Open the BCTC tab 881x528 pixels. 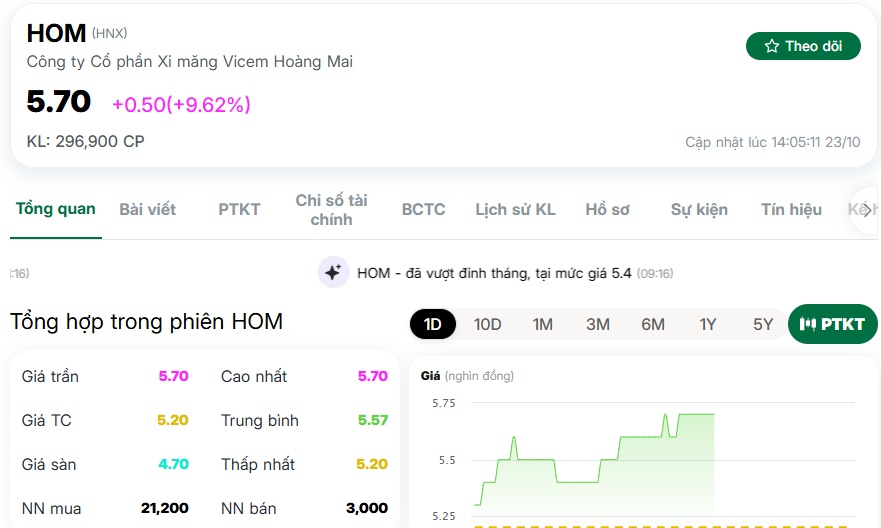click(x=424, y=210)
